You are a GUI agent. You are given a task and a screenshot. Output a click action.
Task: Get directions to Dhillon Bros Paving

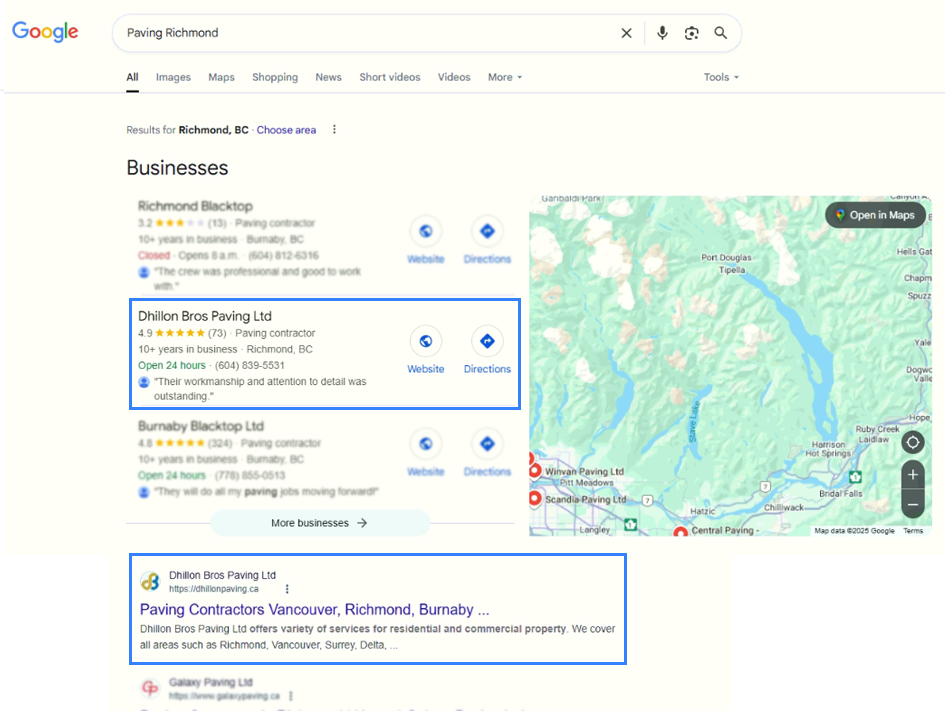tap(487, 342)
